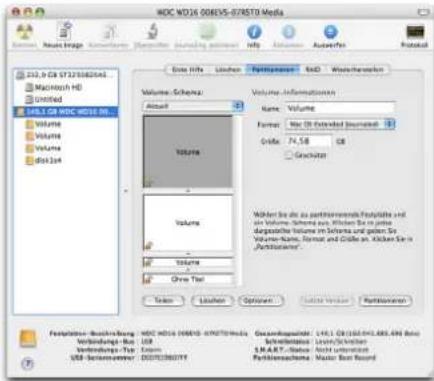
Task: Open the Volume-Schema dropdown showing Aktuell
Action: (x=193, y=106)
